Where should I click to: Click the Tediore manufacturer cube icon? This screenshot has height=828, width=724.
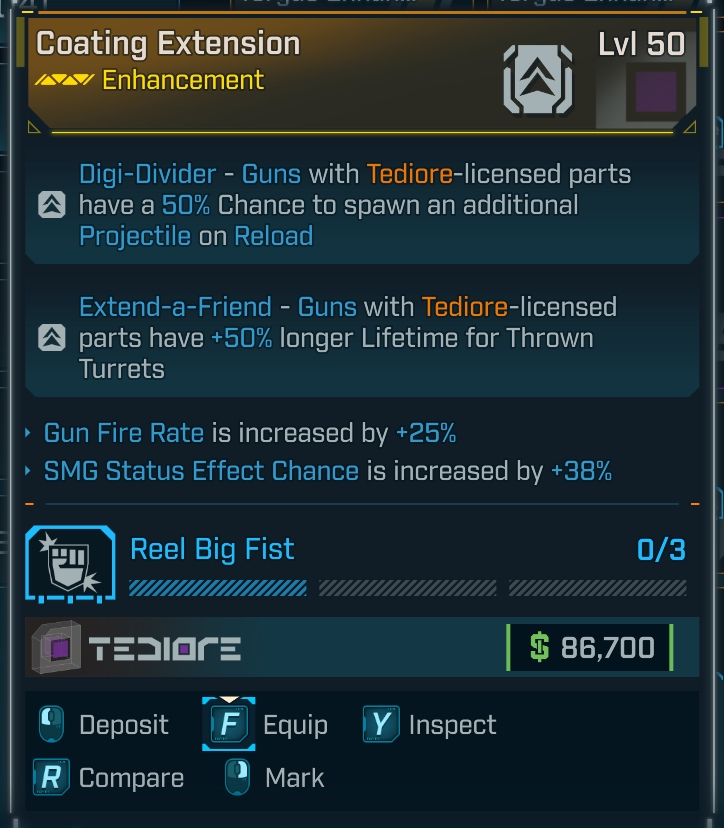(x=58, y=648)
